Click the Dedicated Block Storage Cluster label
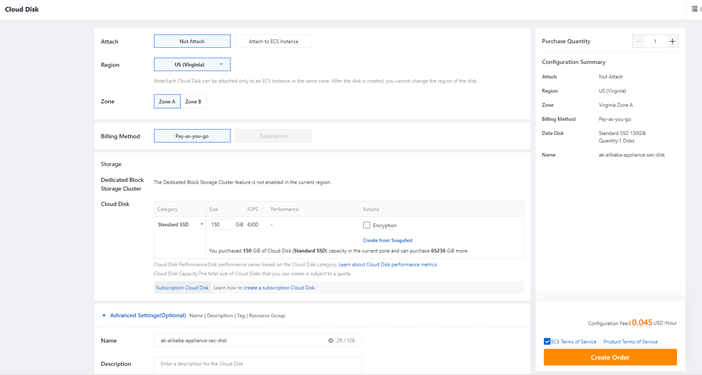This screenshot has height=375, width=702. coord(122,184)
